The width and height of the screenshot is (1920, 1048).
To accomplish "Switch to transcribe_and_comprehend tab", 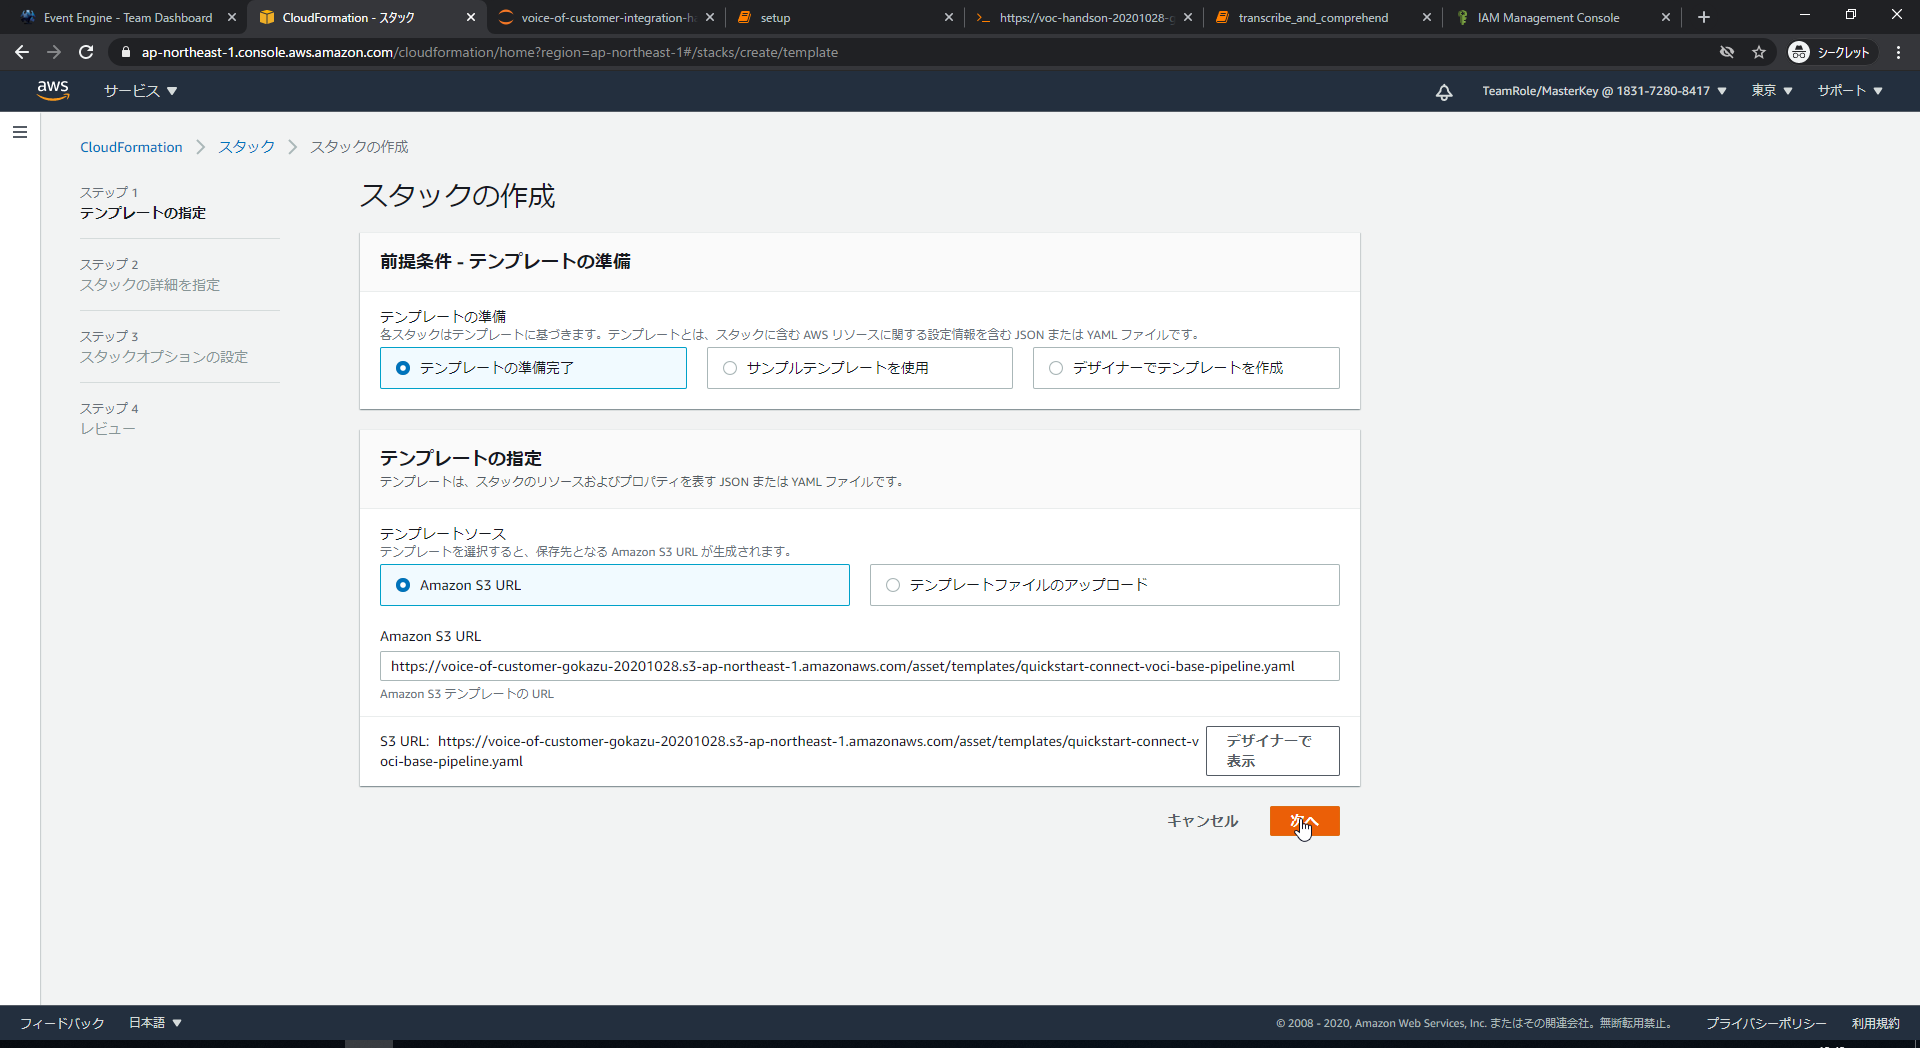I will [x=1322, y=17].
